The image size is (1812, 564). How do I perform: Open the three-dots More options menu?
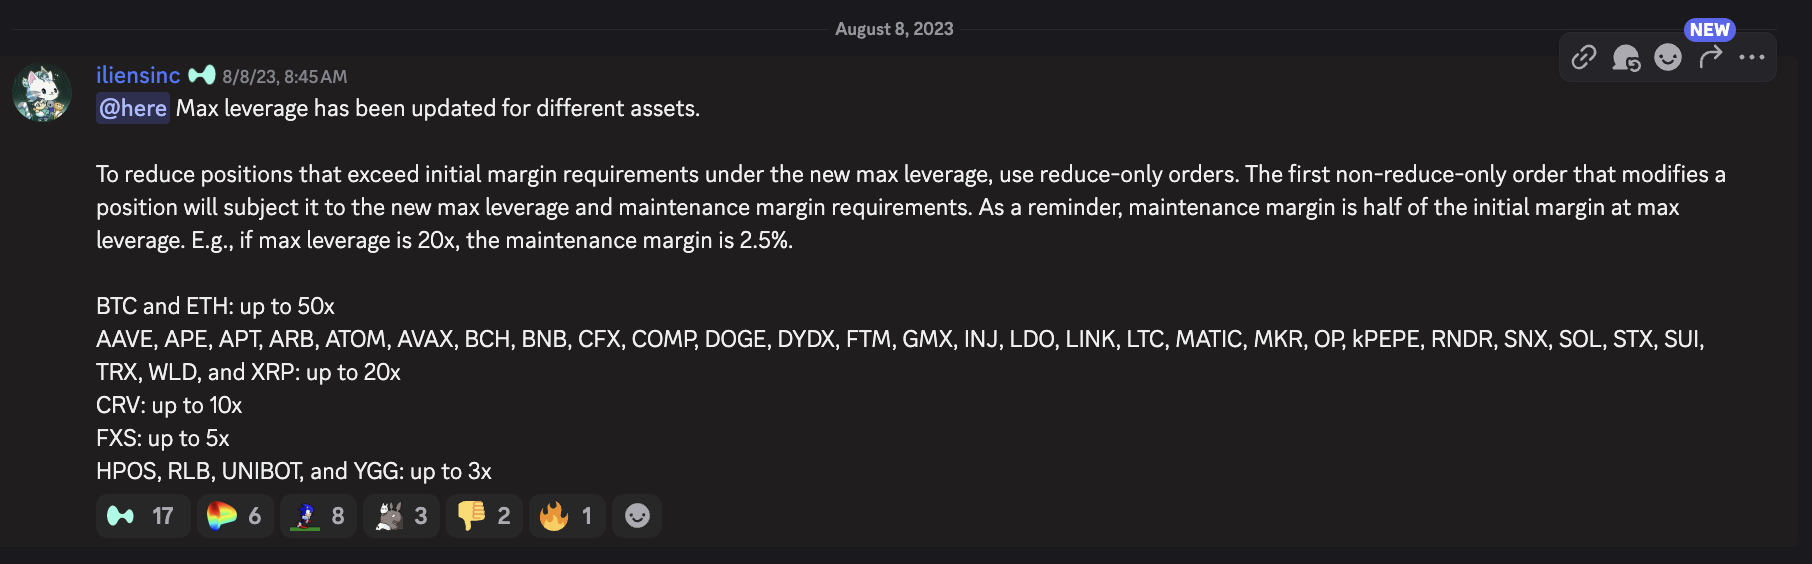click(1752, 57)
